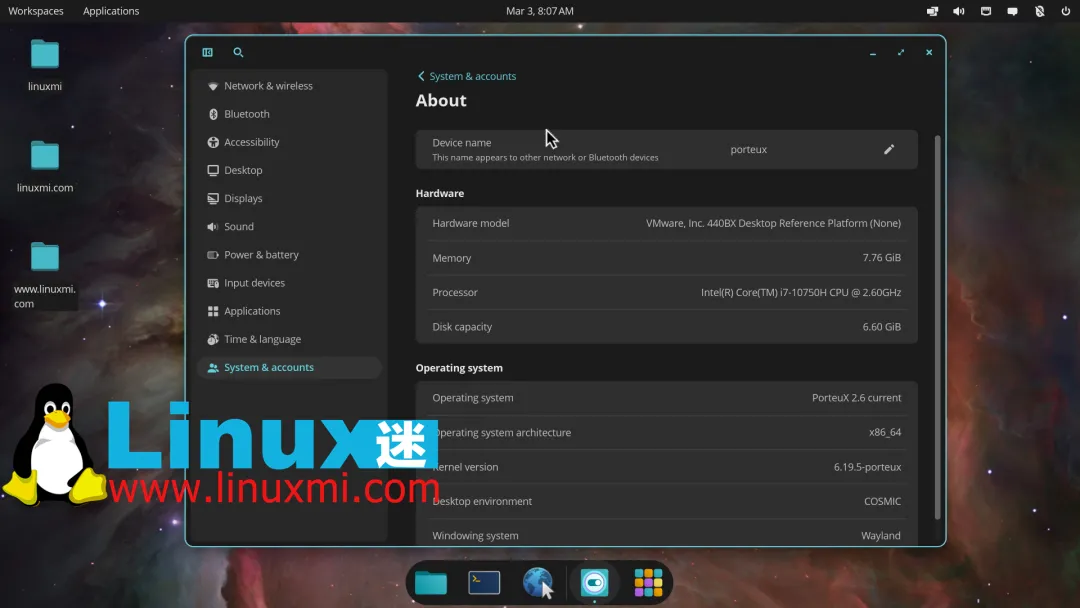
Task: Select System & accounts sidebar entry
Action: (x=289, y=368)
